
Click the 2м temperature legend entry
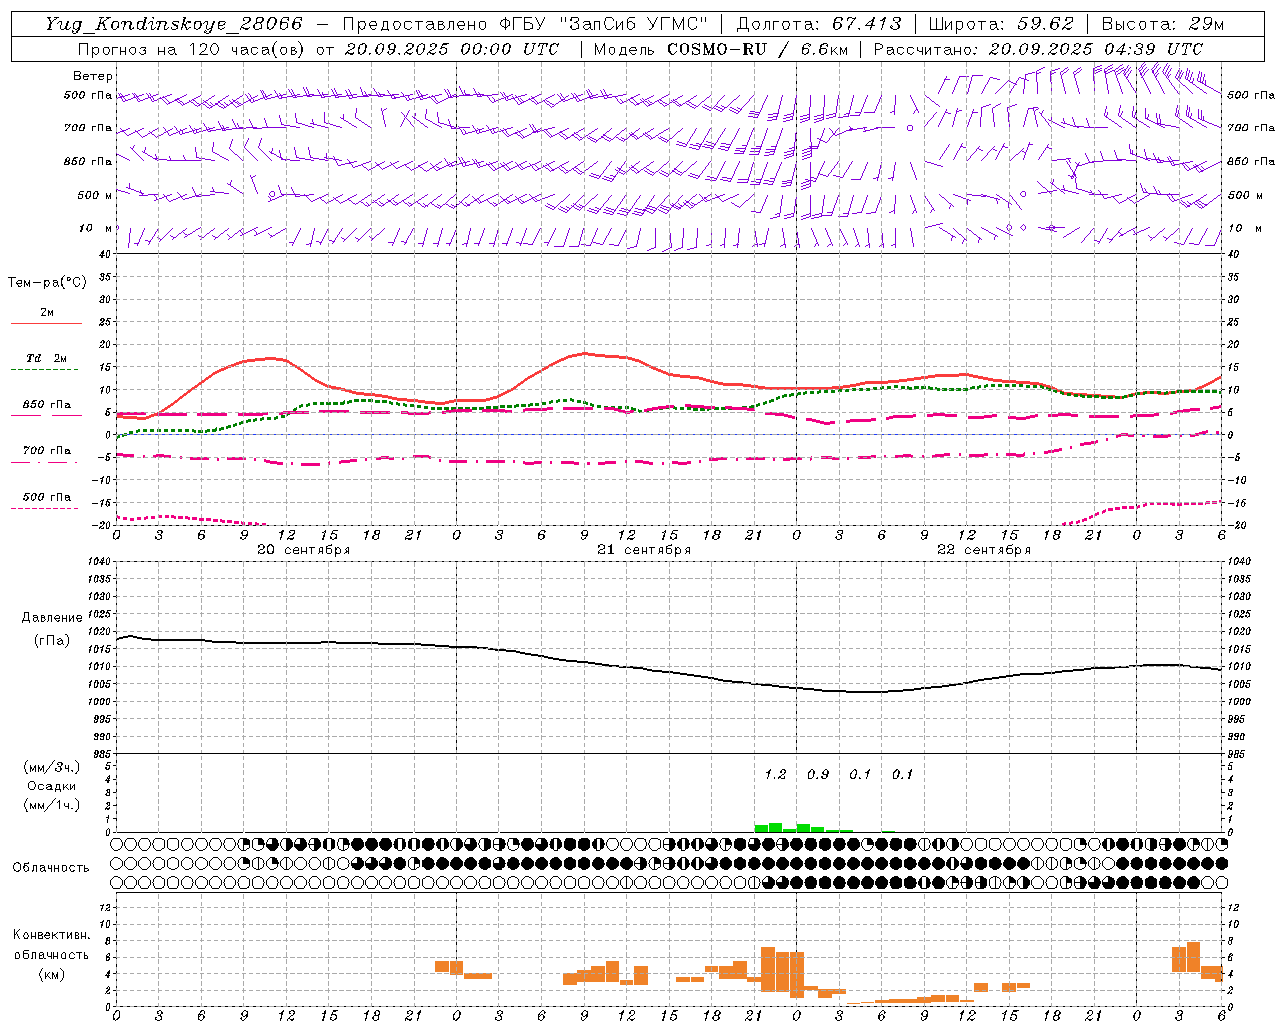46,313
